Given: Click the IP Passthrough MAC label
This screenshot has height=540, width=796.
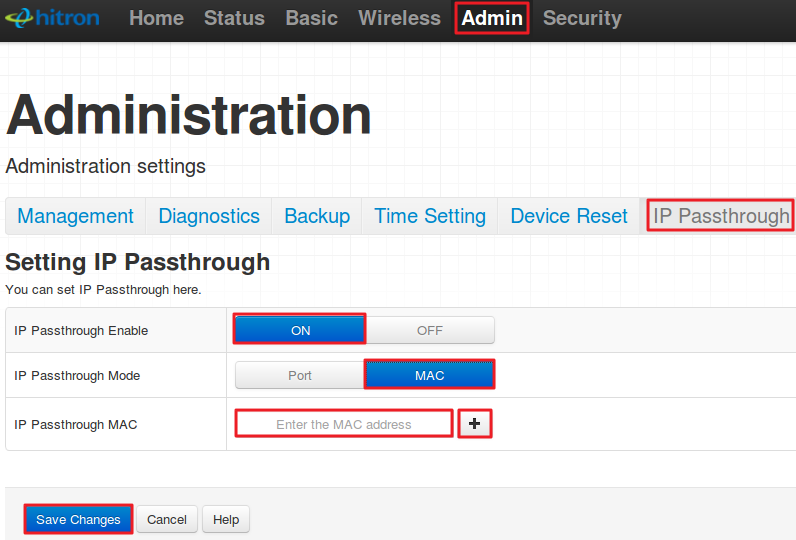Looking at the screenshot, I should click(x=76, y=425).
